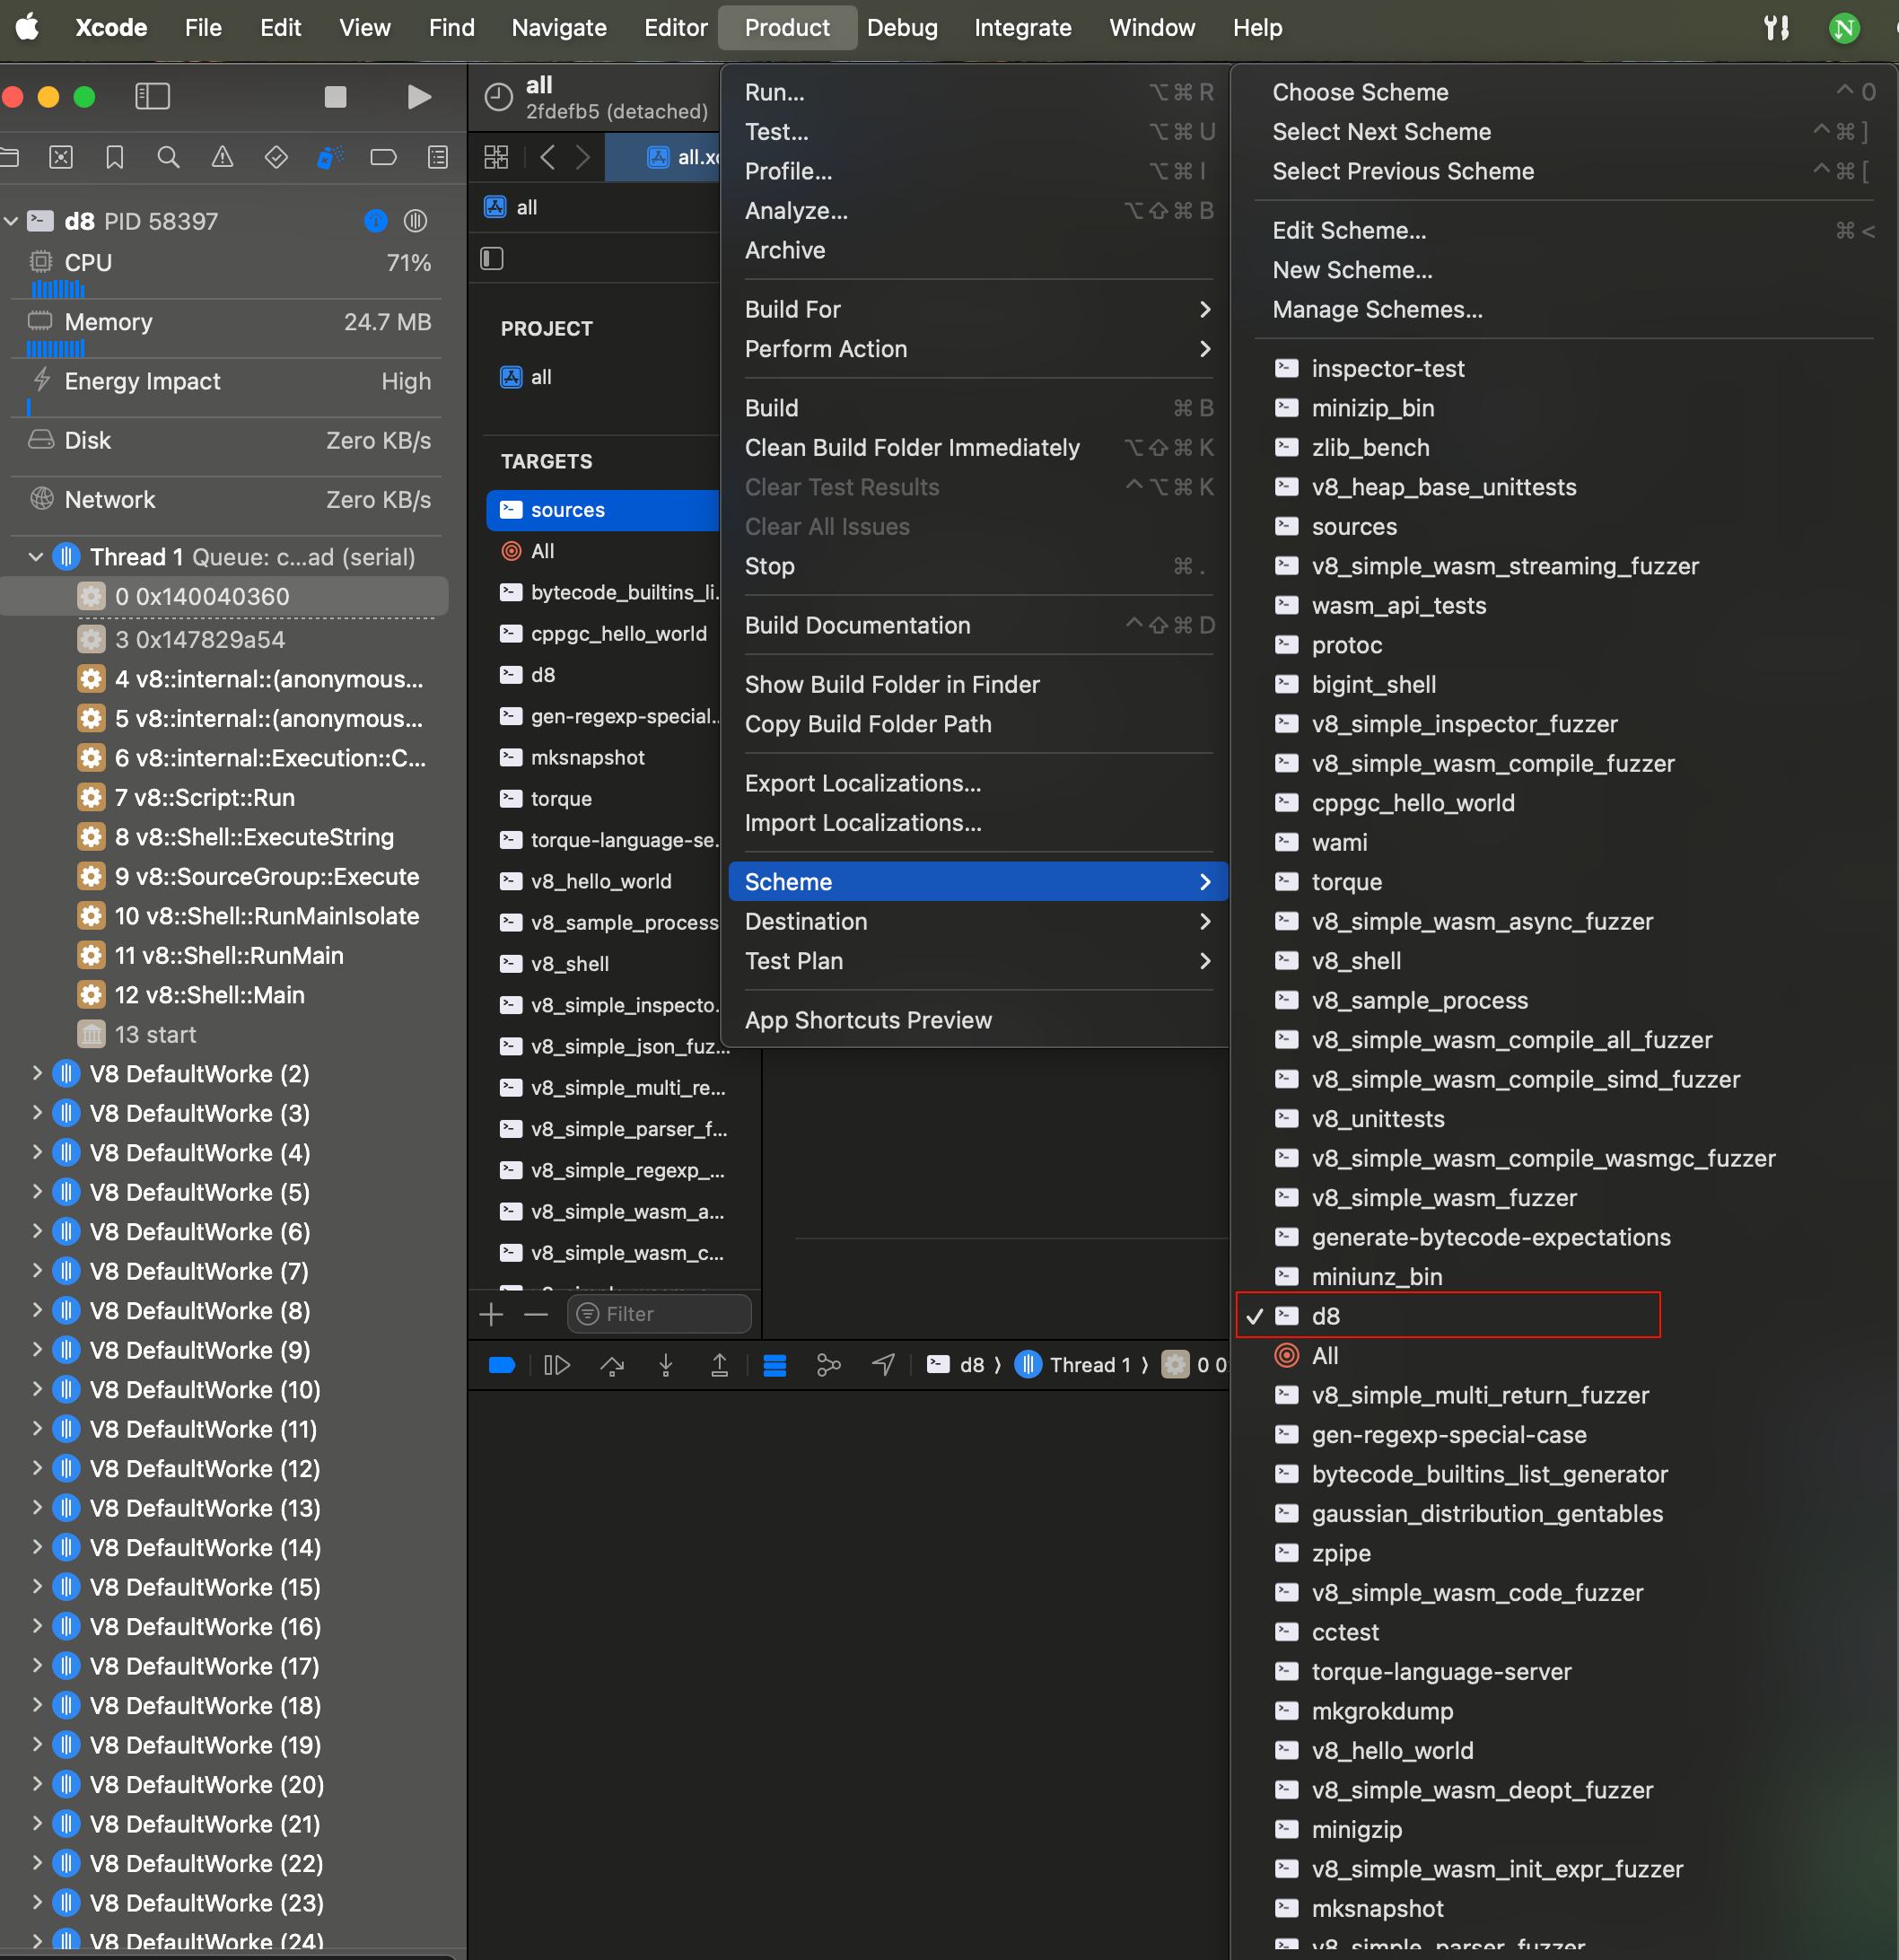This screenshot has width=1899, height=1960.
Task: Click the simulate location arrow icon
Action: coord(883,1365)
